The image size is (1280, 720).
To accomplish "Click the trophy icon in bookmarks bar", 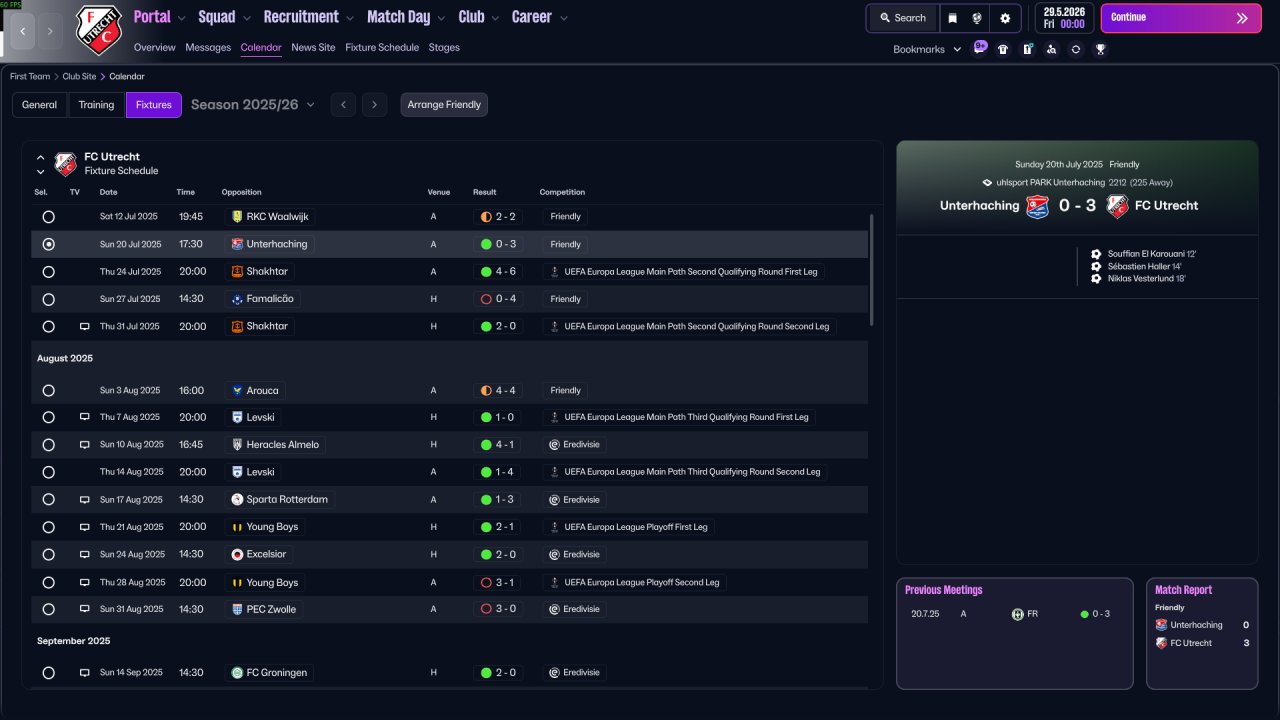I will click(x=1100, y=49).
